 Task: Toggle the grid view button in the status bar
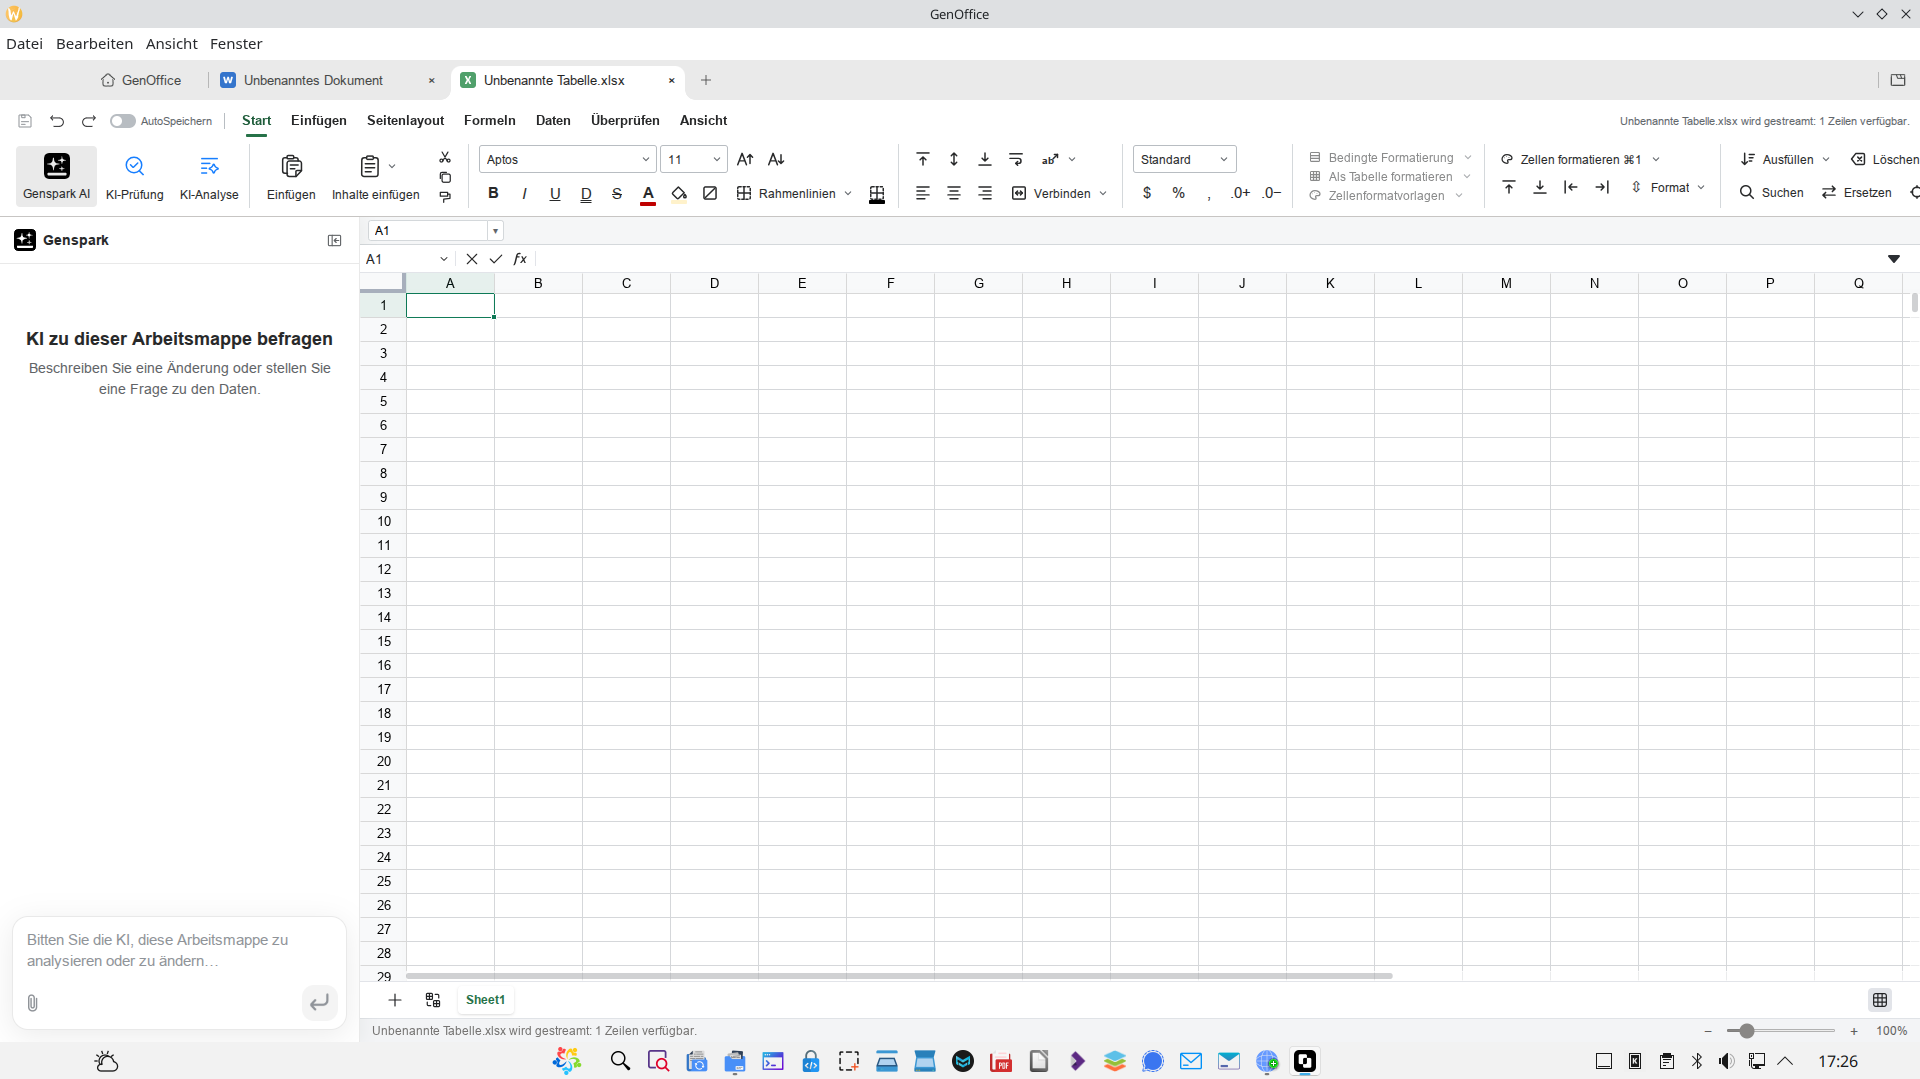[x=1880, y=1000]
